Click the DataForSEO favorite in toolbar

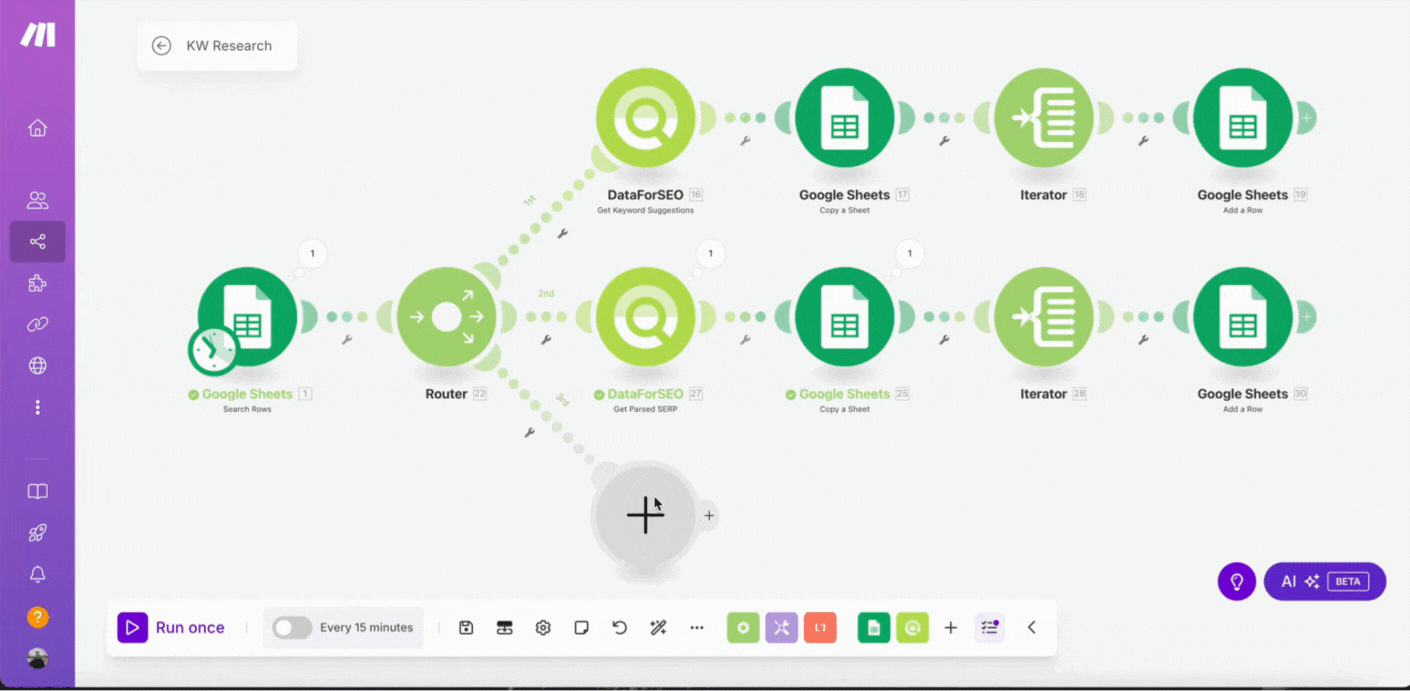point(912,627)
